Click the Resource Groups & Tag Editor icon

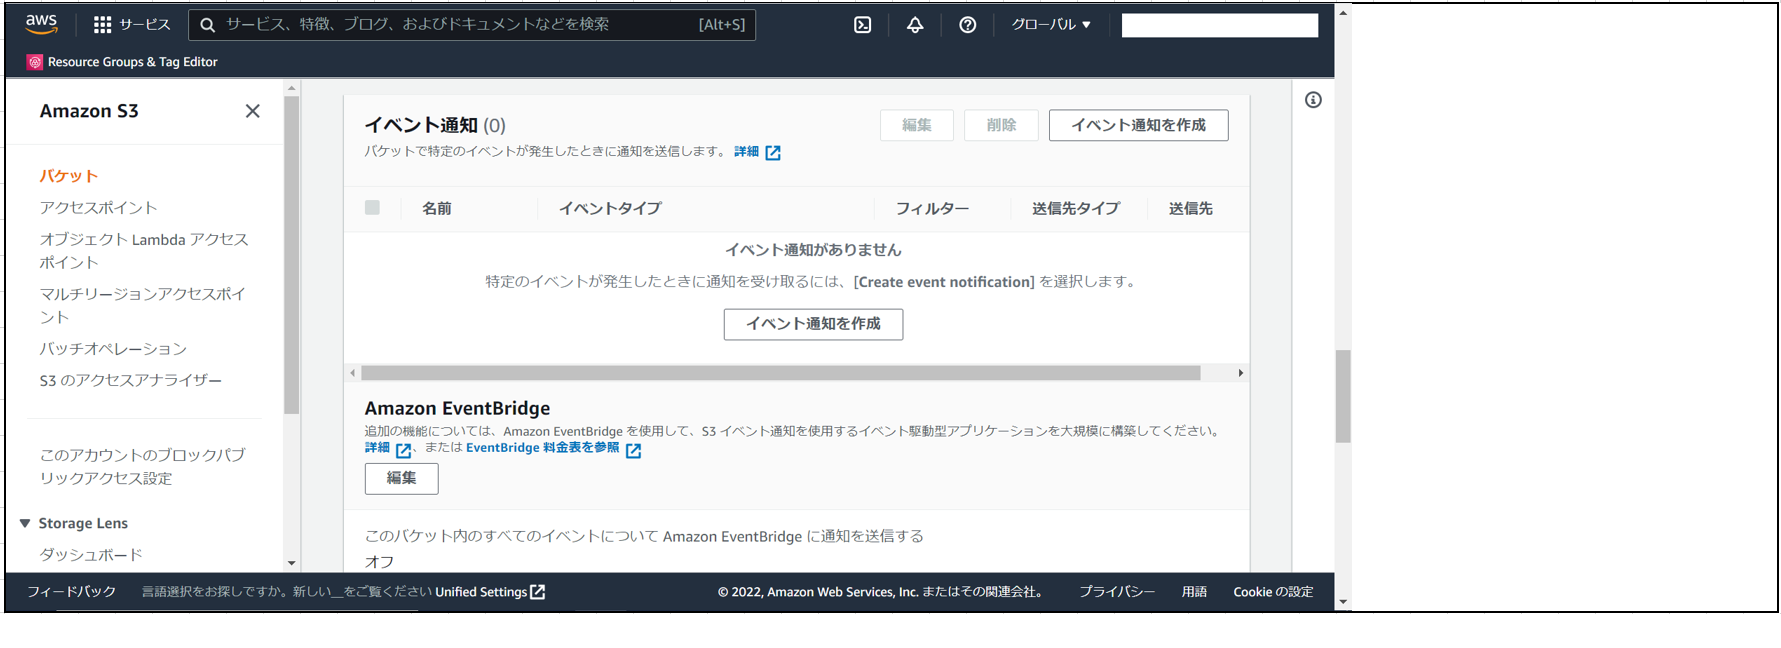(35, 62)
